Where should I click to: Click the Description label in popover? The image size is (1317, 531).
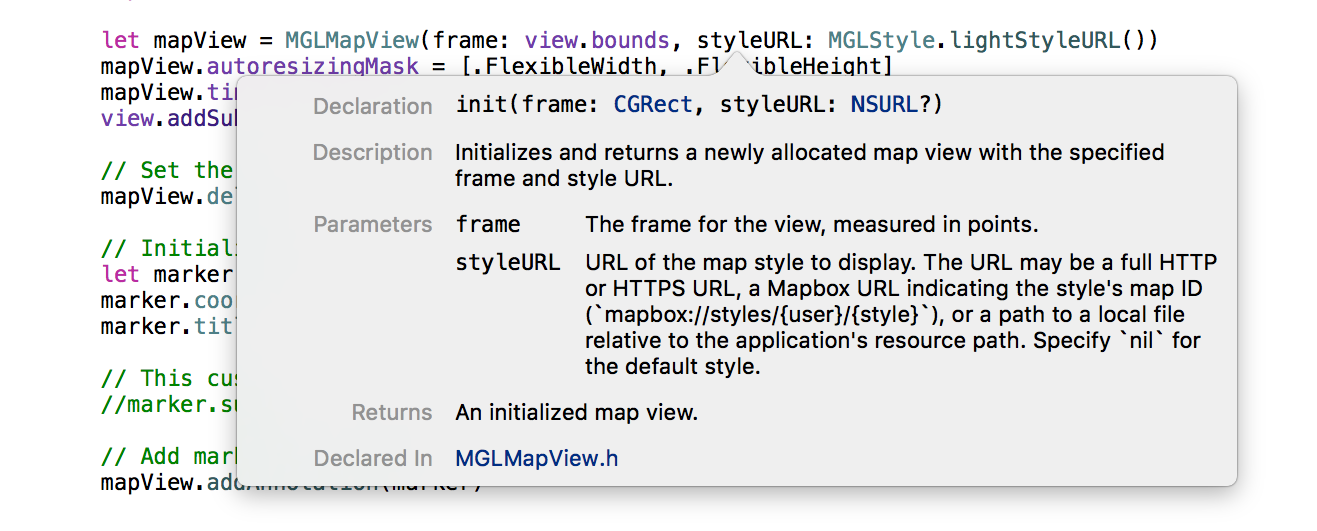click(373, 153)
